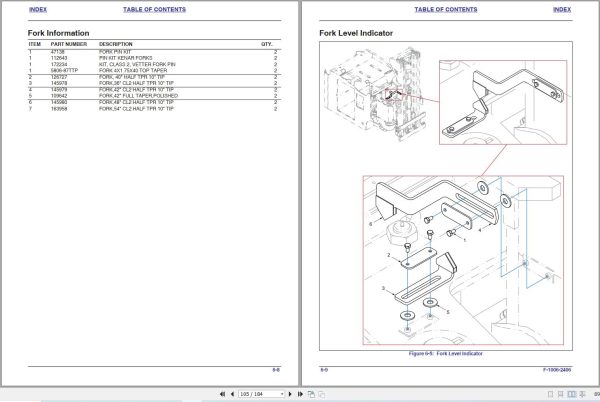
Task: Jump to the last page
Action: (x=300, y=394)
